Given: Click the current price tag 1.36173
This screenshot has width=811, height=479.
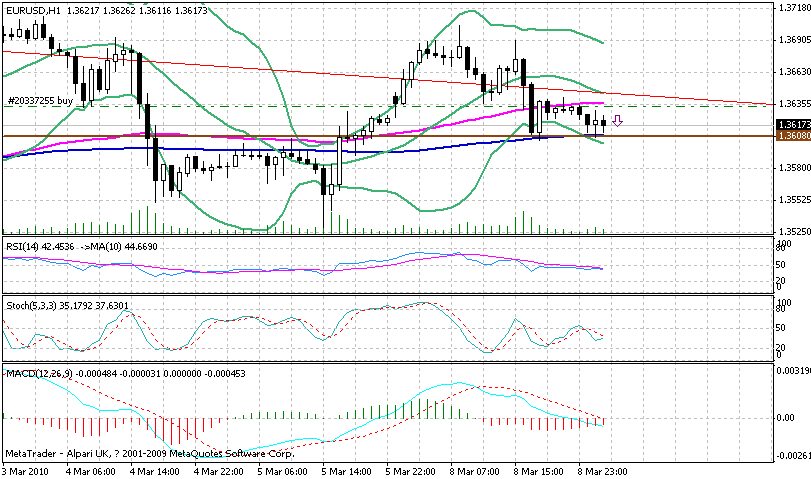Looking at the screenshot, I should pyautogui.click(x=794, y=125).
